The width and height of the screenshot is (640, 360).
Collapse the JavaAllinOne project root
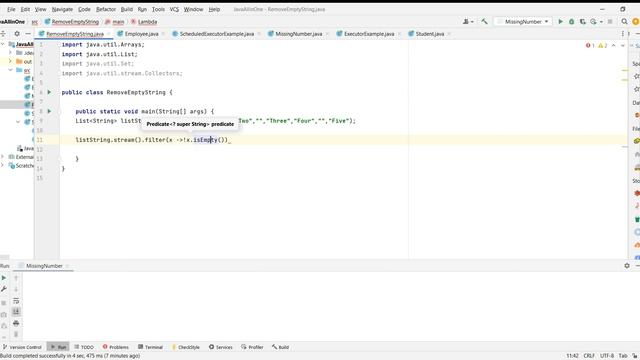[x=2, y=44]
